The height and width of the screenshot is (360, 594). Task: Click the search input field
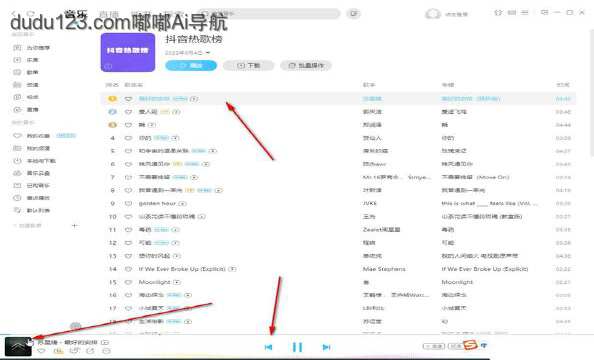tap(269, 14)
